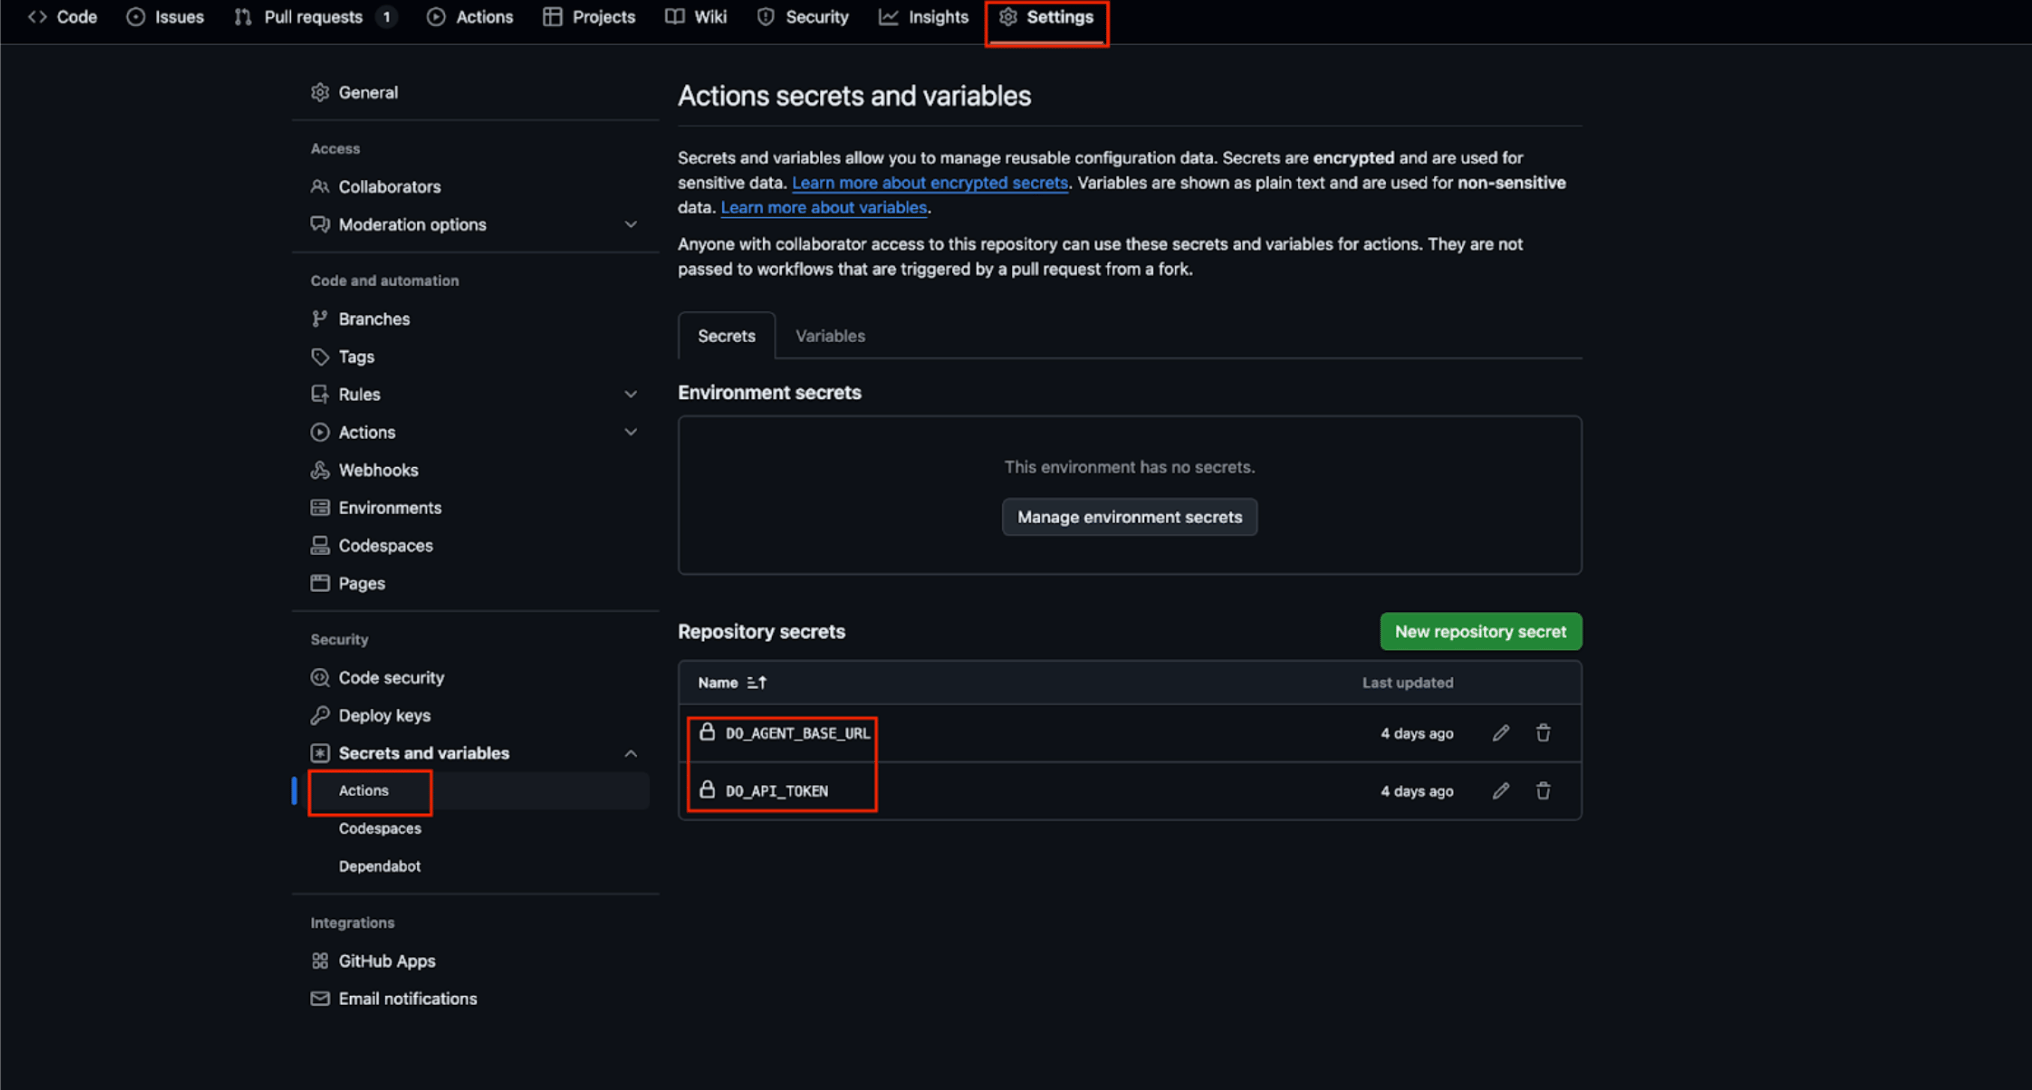The image size is (2032, 1090).
Task: Click the DO_AGENT_BASE_URL secret name
Action: pyautogui.click(x=798, y=734)
